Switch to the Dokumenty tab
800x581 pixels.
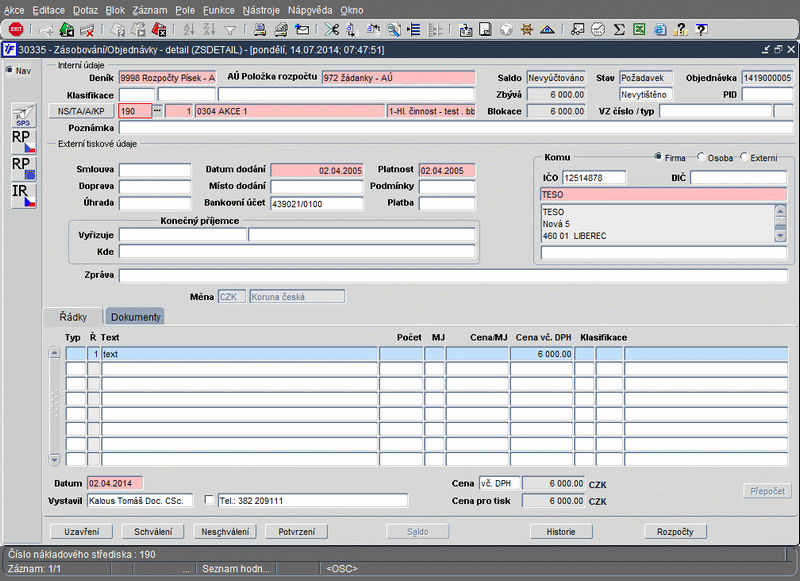point(135,317)
